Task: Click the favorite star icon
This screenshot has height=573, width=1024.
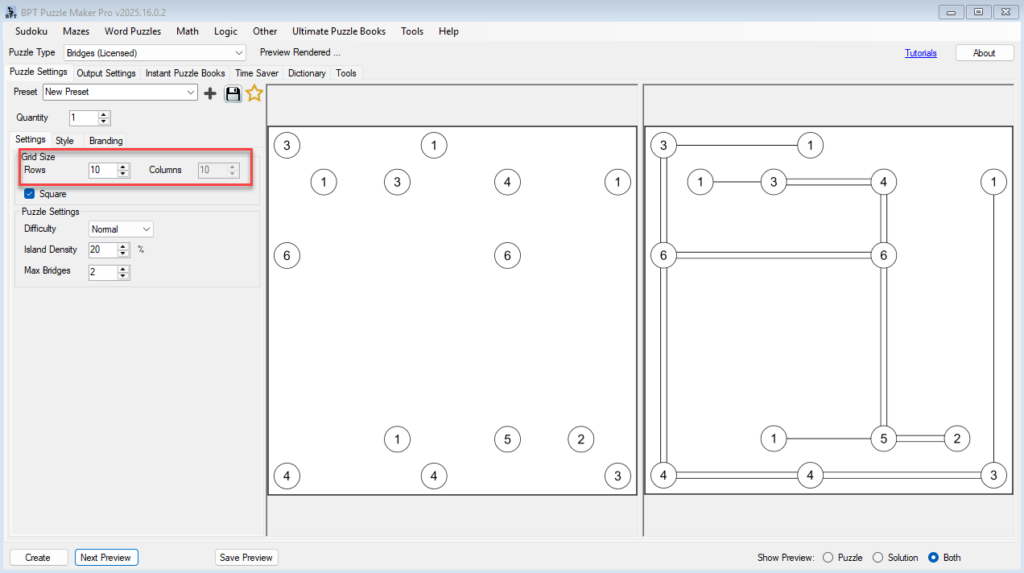Action: coord(254,93)
